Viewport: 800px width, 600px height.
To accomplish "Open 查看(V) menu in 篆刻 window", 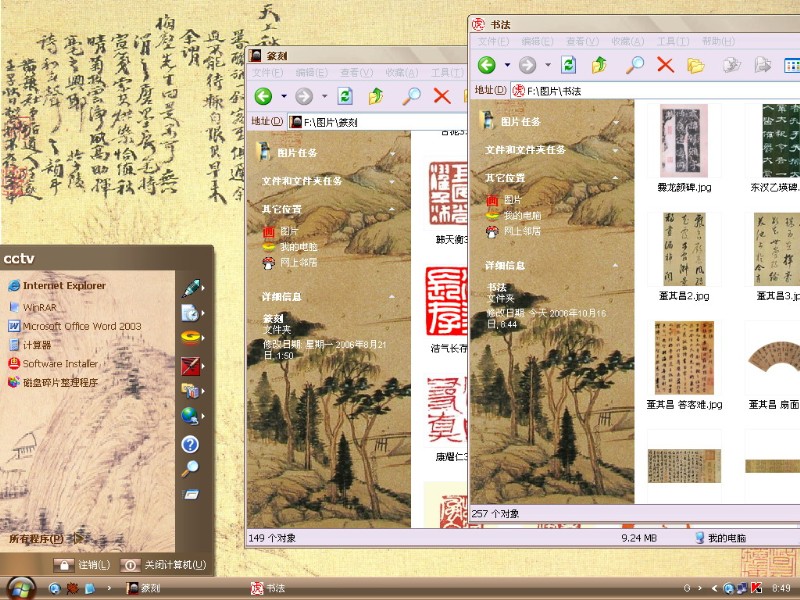I will pos(357,73).
